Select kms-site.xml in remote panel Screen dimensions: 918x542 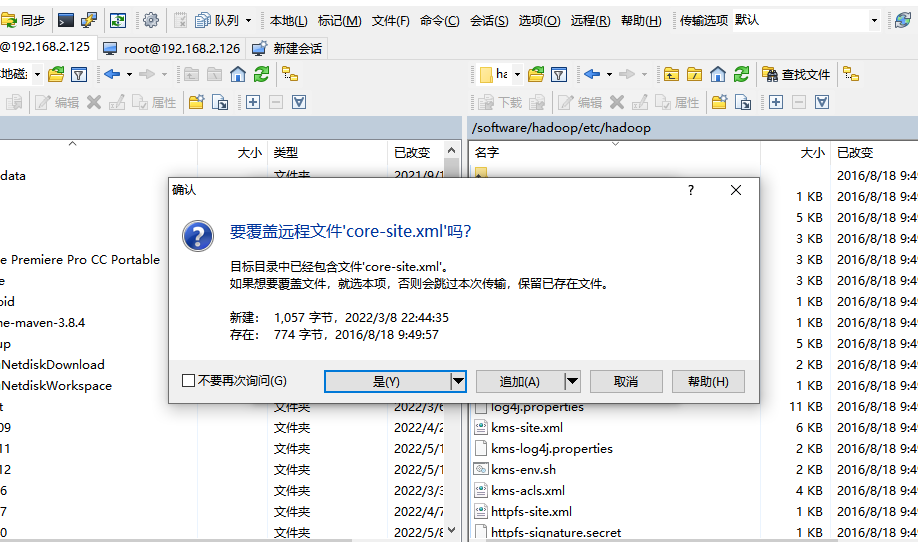(x=527, y=428)
